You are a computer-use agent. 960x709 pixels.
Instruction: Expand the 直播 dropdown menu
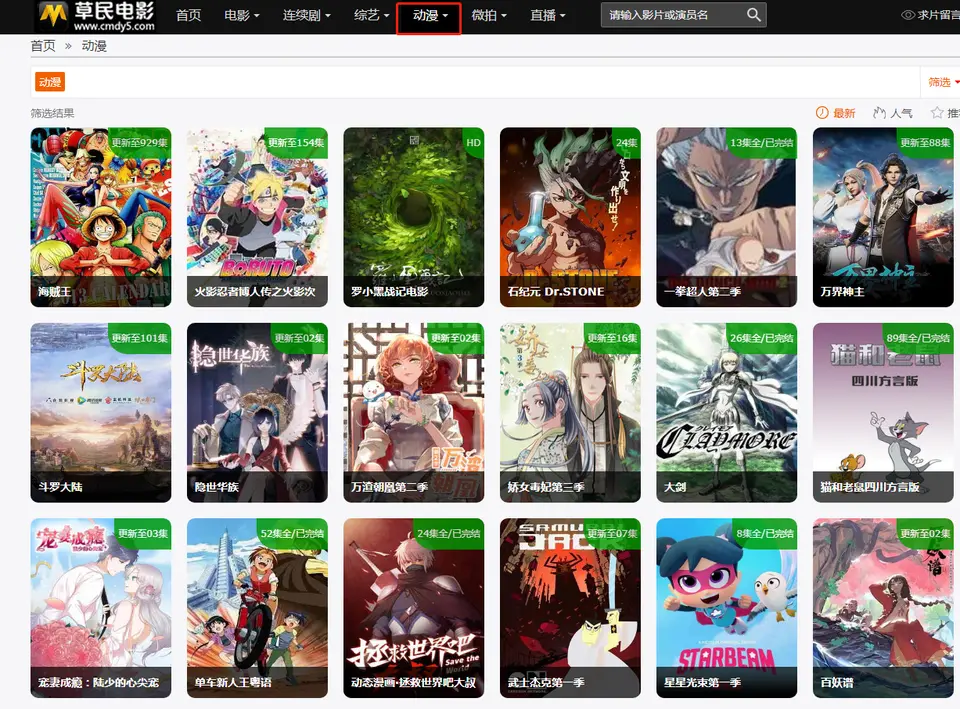tap(547, 15)
